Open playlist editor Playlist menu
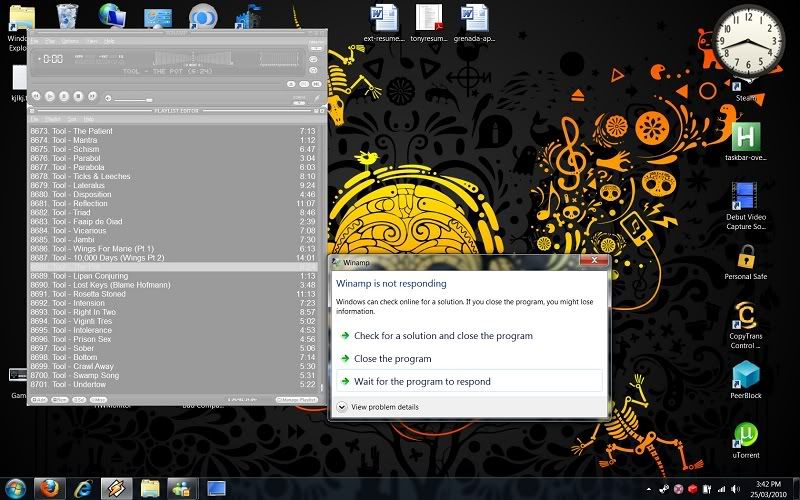This screenshot has height=500, width=800. pos(52,119)
